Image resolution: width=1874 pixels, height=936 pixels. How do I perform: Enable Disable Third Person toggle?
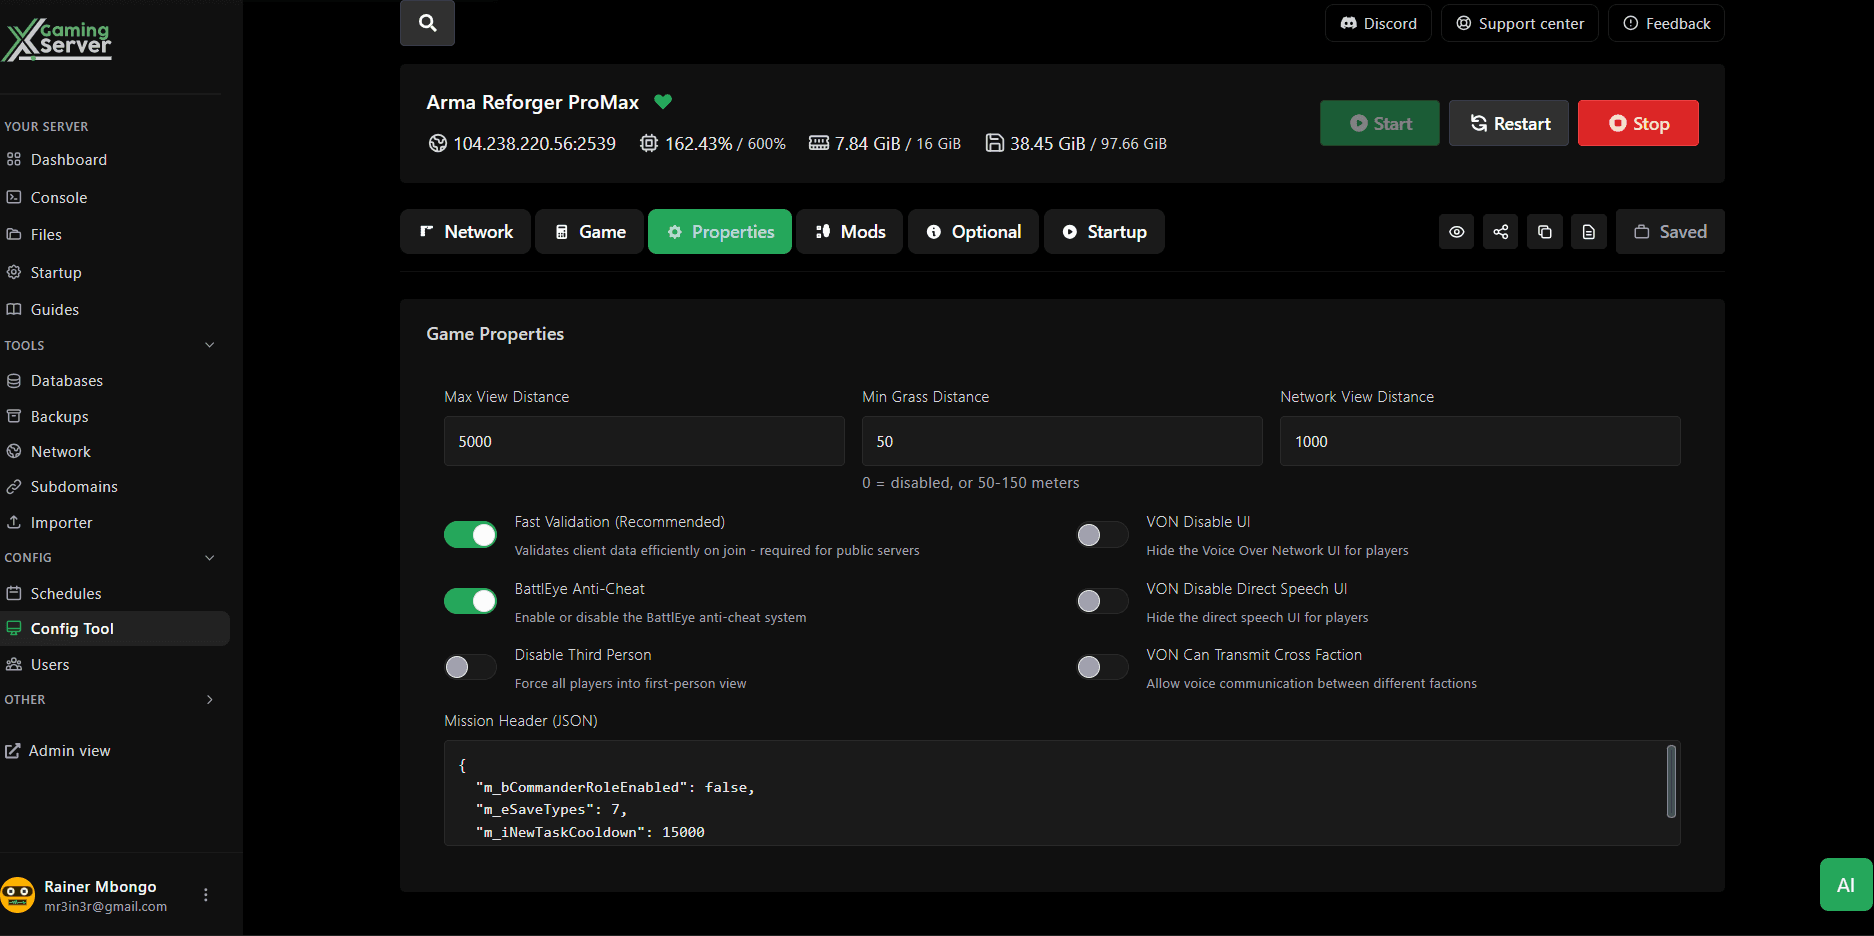click(x=470, y=667)
